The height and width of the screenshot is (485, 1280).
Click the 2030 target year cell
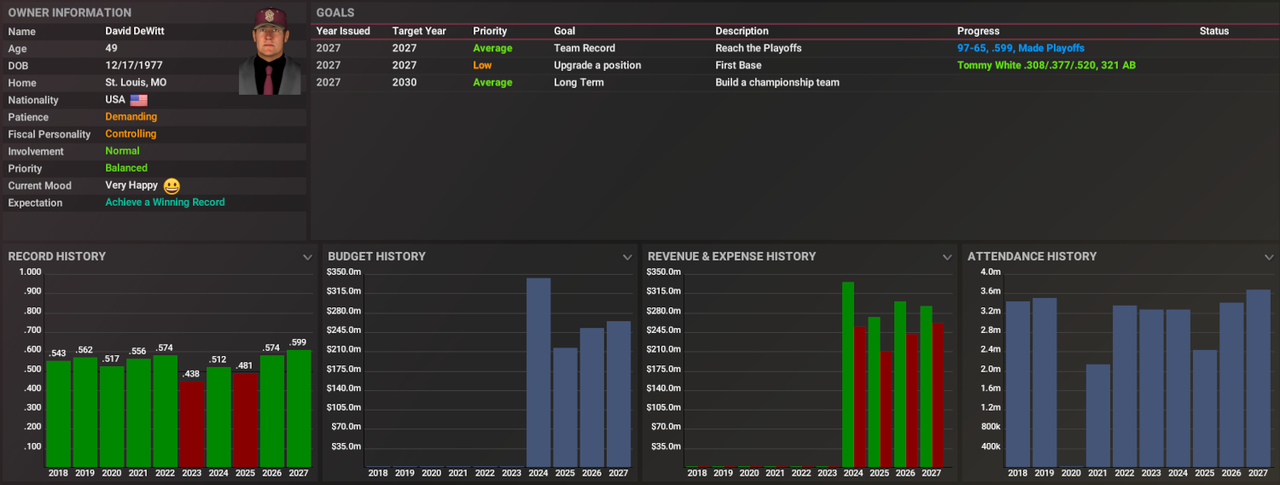pos(404,82)
